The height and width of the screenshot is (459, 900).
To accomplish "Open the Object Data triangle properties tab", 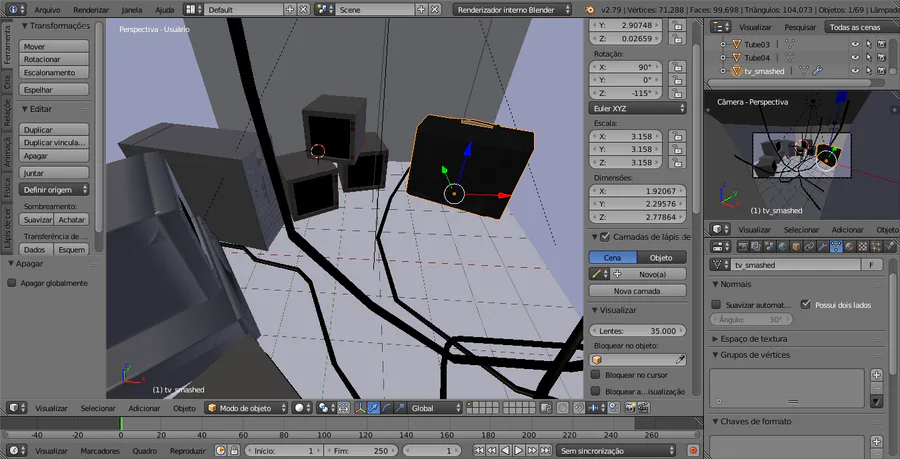I will 836,247.
